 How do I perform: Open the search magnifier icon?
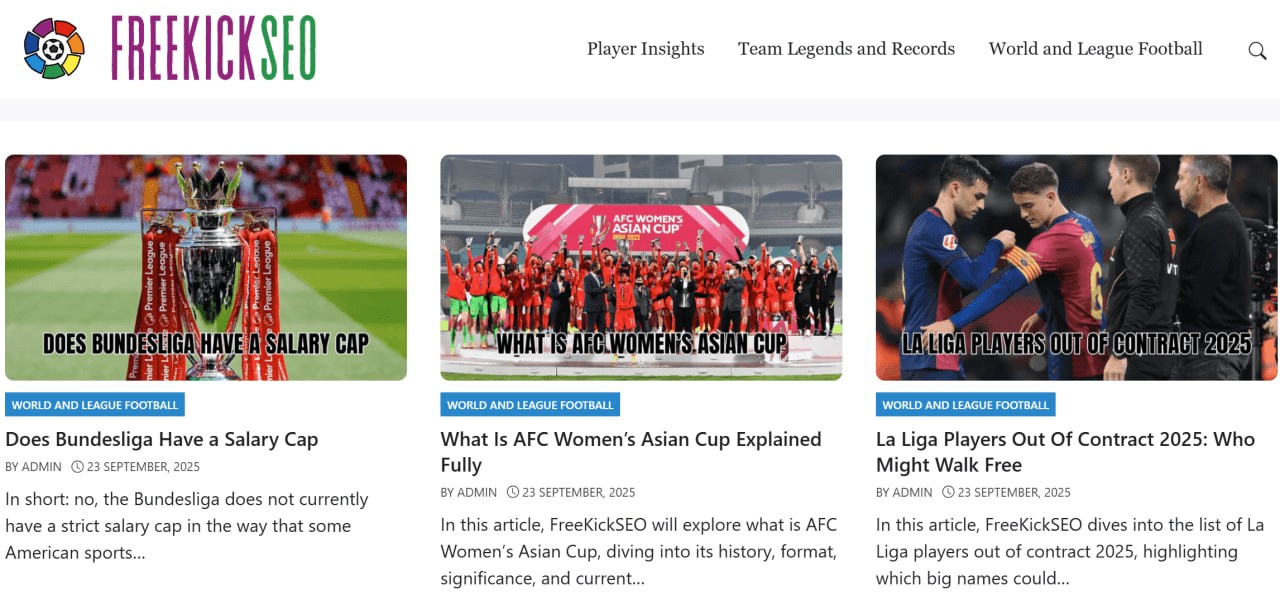point(1257,50)
